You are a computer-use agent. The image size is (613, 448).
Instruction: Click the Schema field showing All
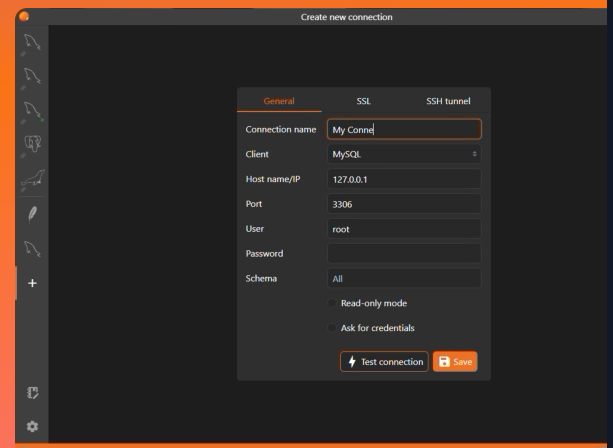(404, 278)
